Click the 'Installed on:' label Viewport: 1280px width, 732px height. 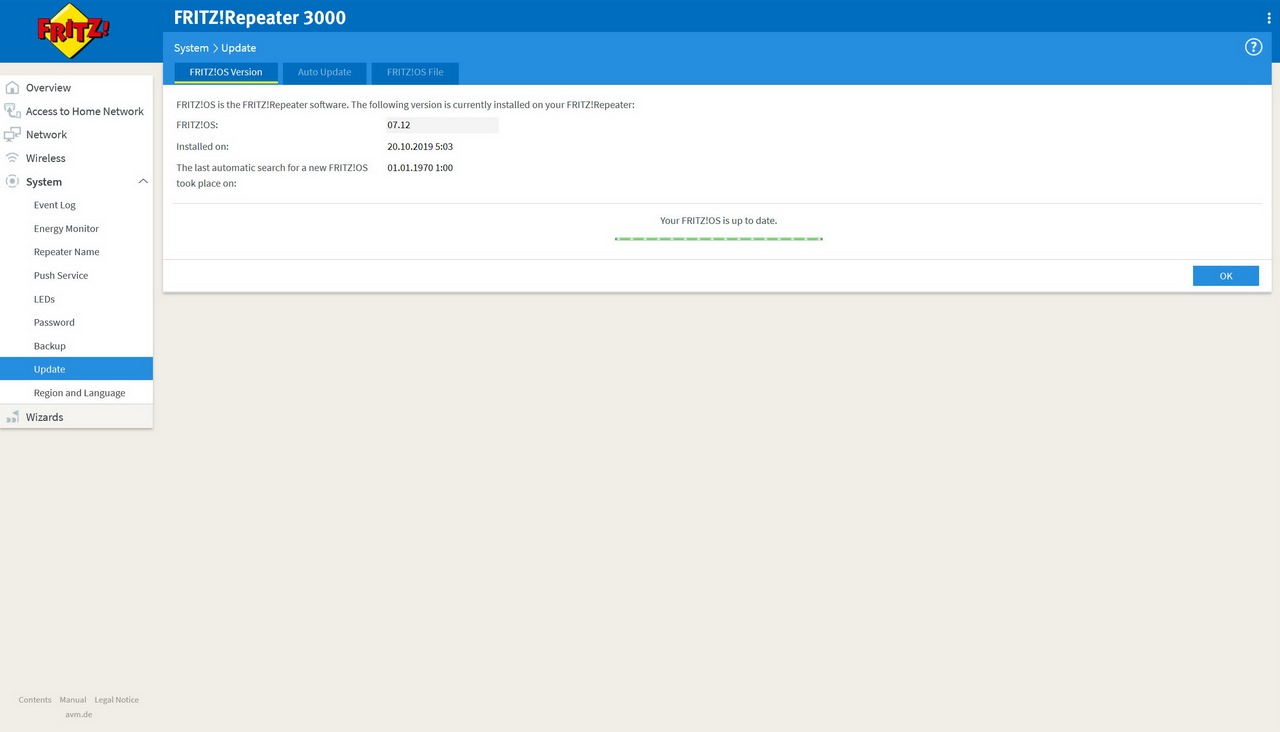click(x=203, y=146)
